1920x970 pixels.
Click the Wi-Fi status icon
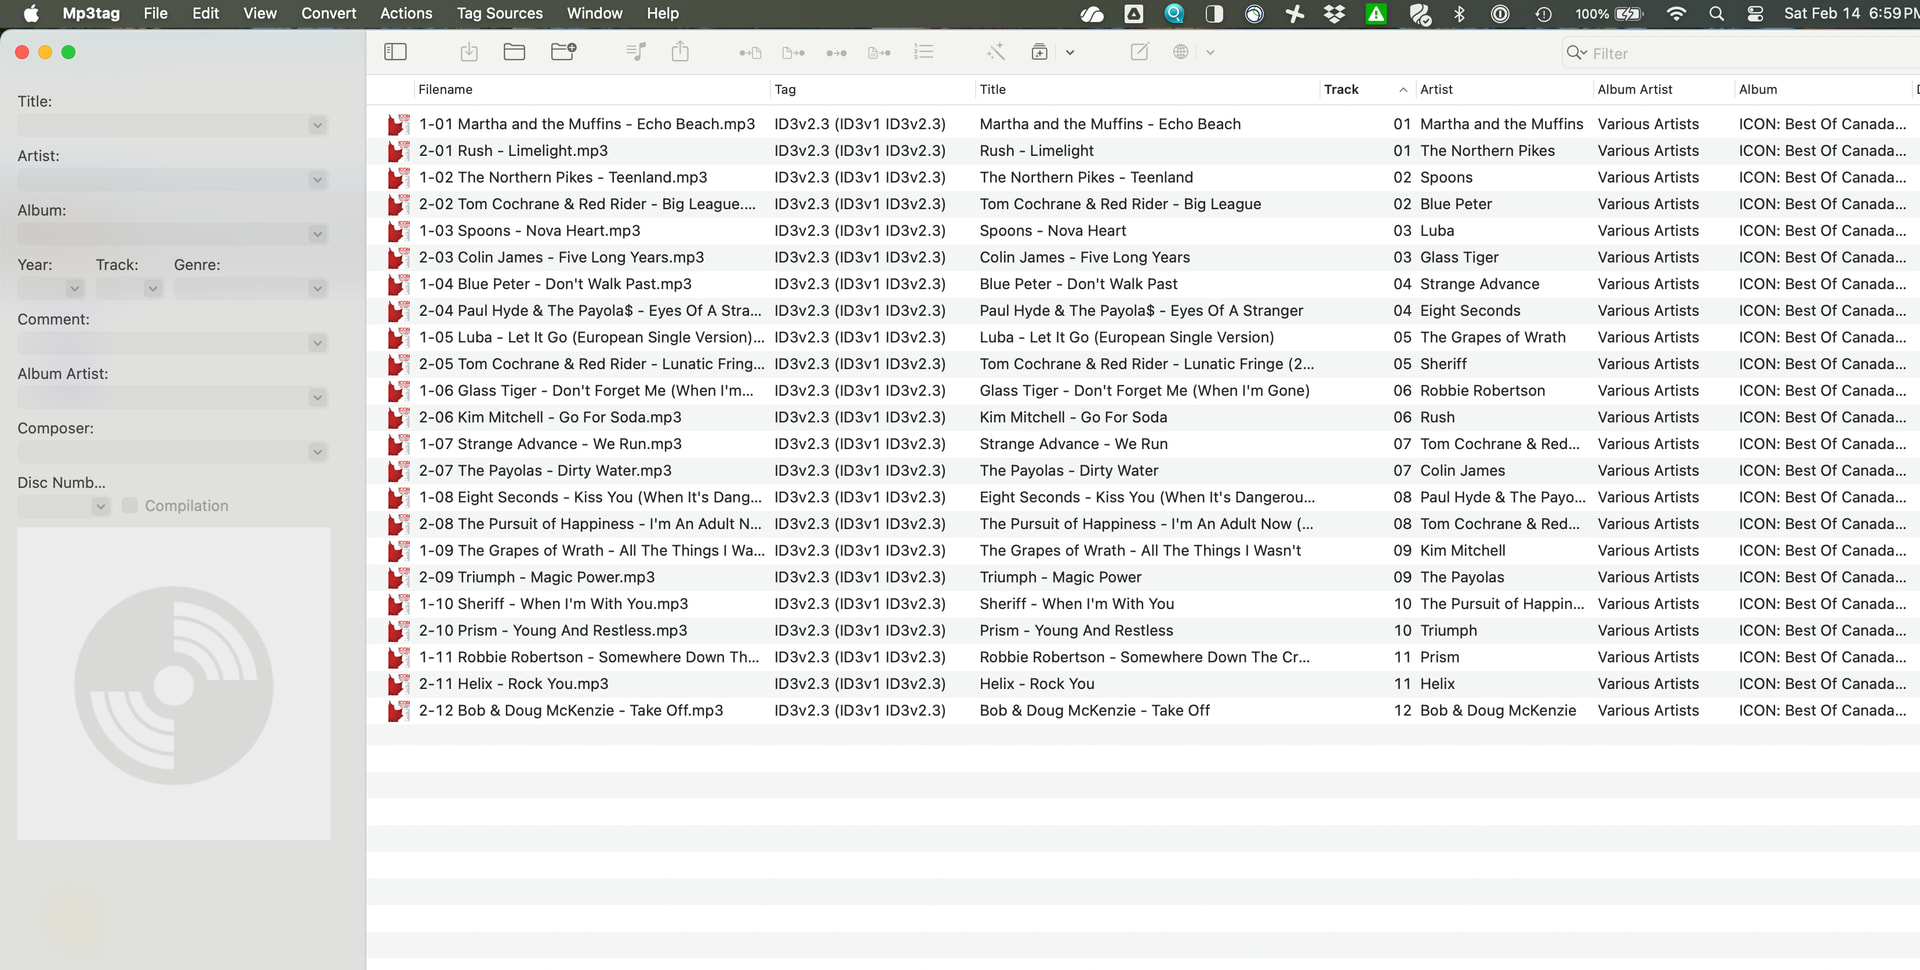1677,14
